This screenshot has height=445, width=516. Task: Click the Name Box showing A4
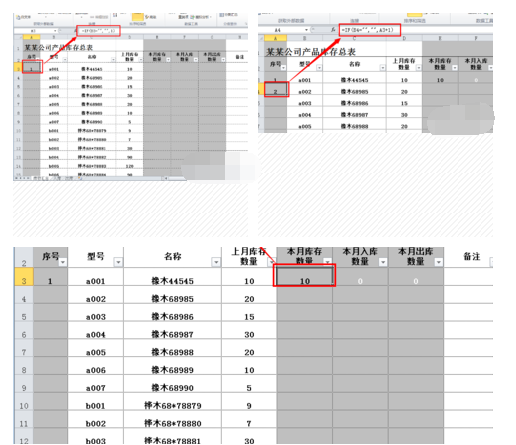[x=281, y=30]
